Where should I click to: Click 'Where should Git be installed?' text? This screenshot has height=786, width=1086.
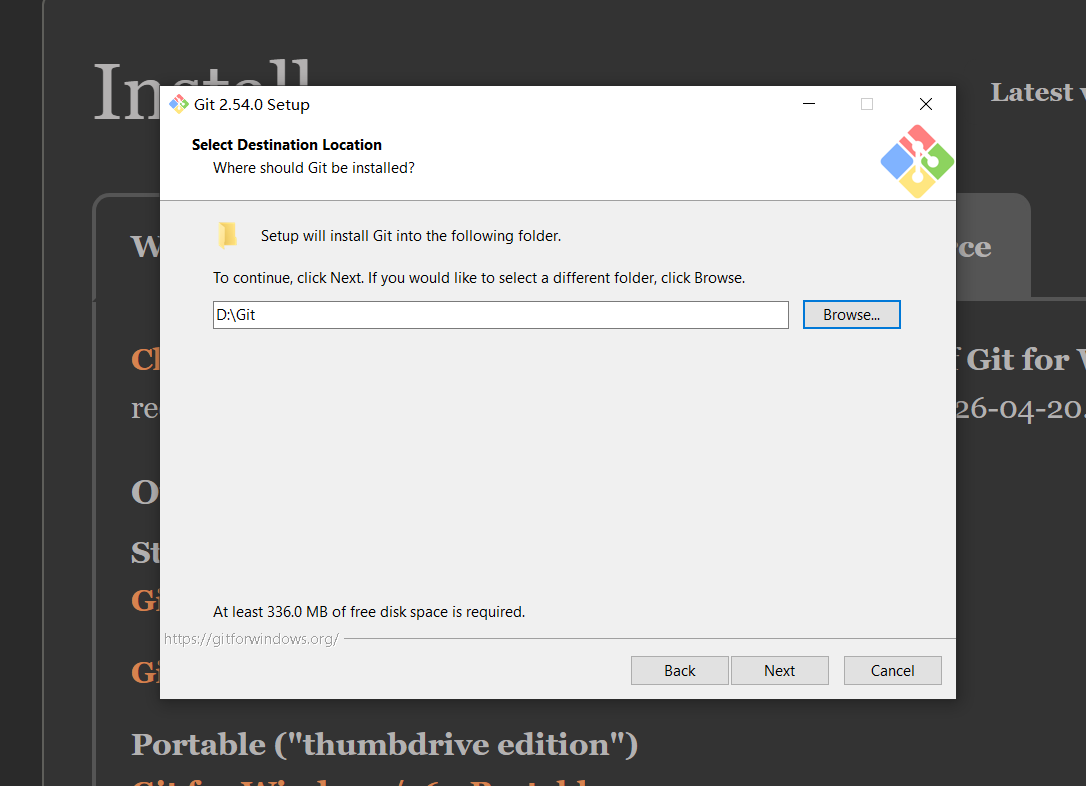pos(314,168)
